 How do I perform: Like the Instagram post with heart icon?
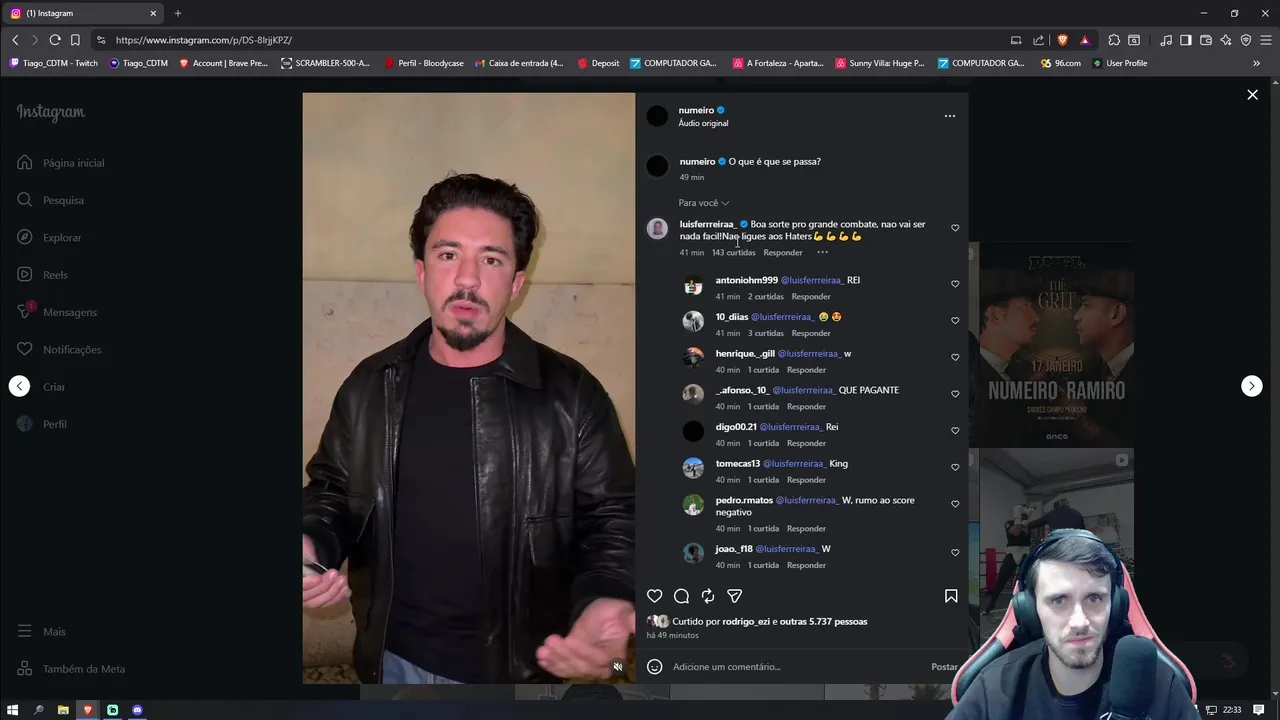[654, 596]
